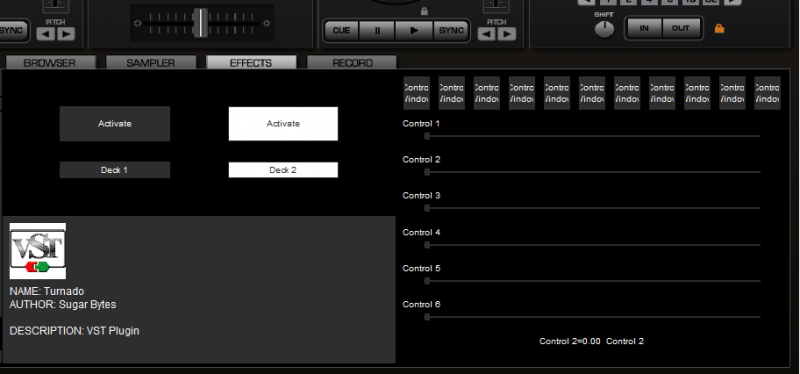The image size is (800, 374).
Task: Pause the right deck playback
Action: (377, 31)
